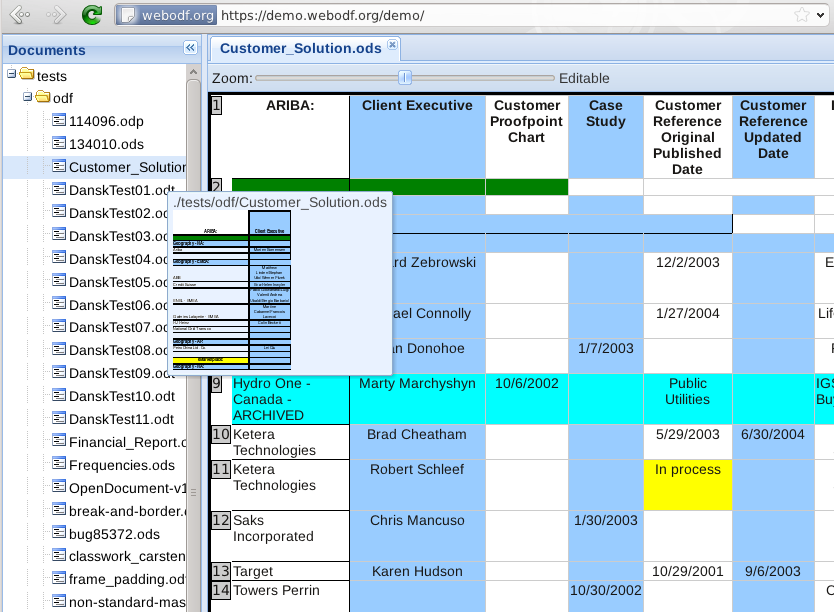The image size is (834, 612).
Task: Click the document icon beside bug85372.ods
Action: point(59,534)
